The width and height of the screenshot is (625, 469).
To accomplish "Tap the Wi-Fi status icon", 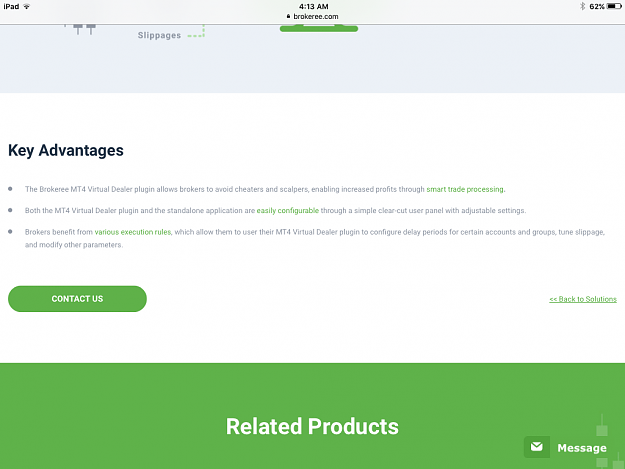I will [27, 6].
